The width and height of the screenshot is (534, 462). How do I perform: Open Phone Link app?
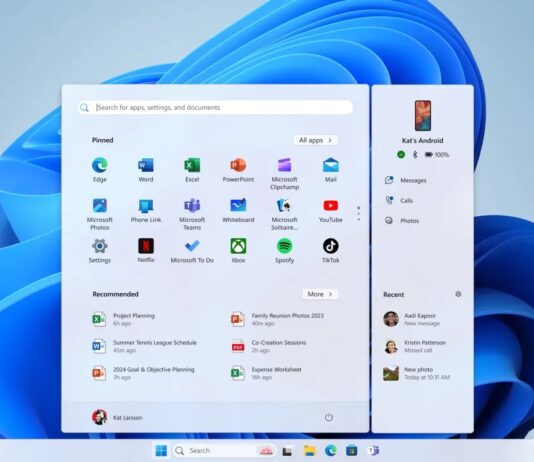(146, 210)
